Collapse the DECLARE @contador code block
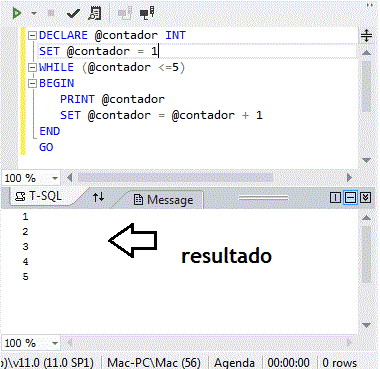 32,35
